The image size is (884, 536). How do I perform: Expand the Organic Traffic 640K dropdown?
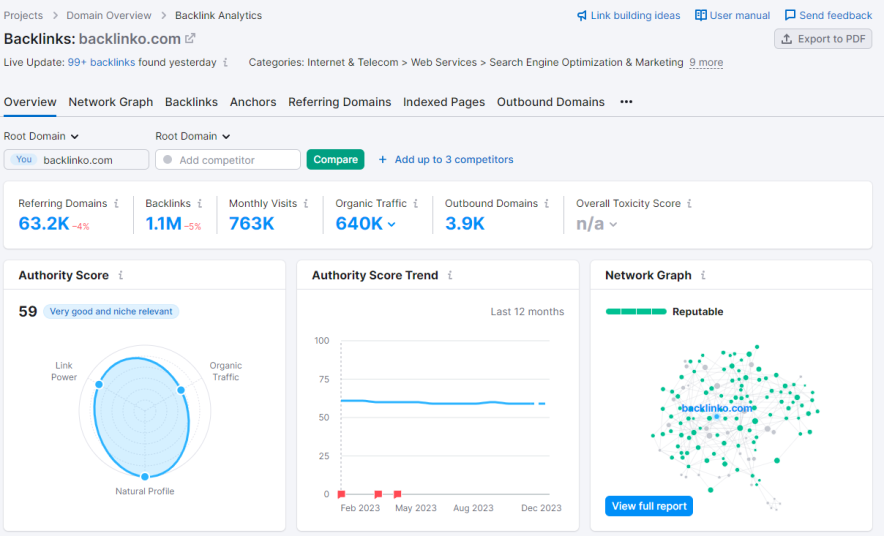point(391,224)
